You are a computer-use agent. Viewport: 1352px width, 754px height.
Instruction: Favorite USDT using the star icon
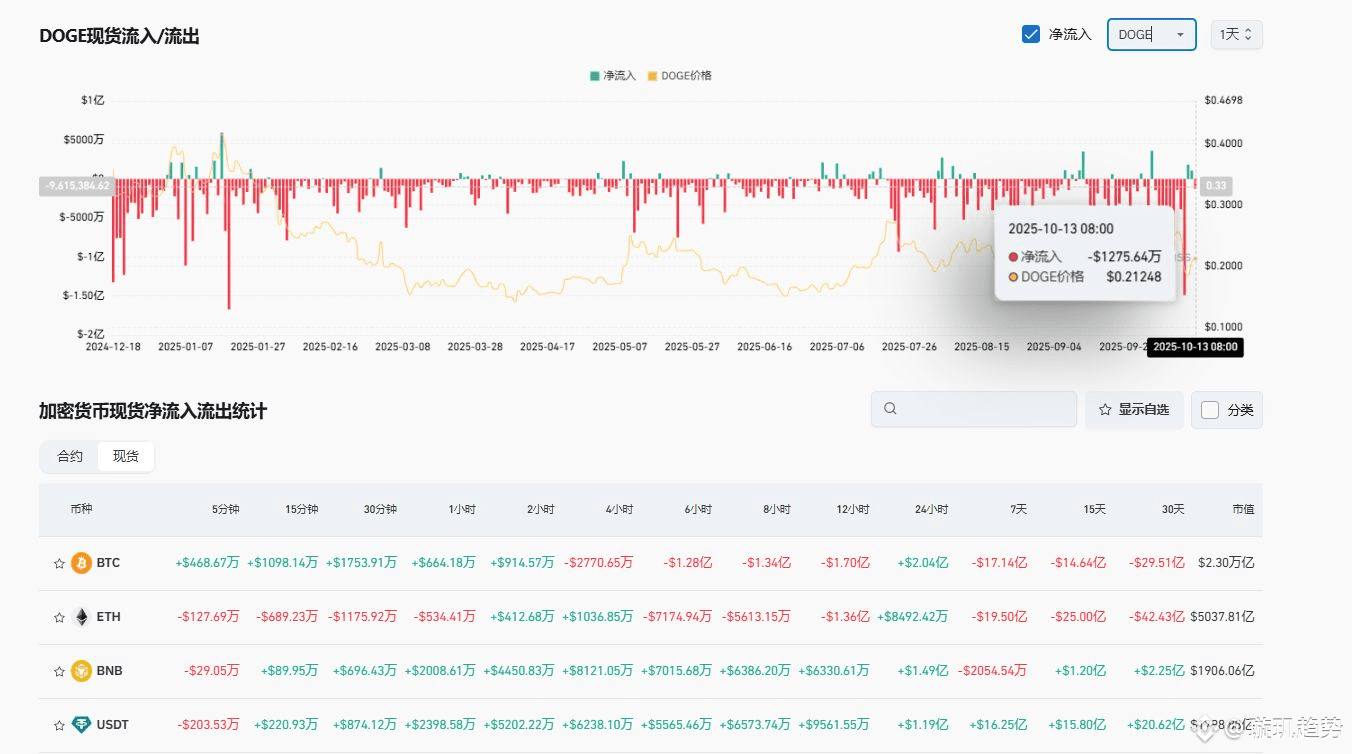pos(59,726)
